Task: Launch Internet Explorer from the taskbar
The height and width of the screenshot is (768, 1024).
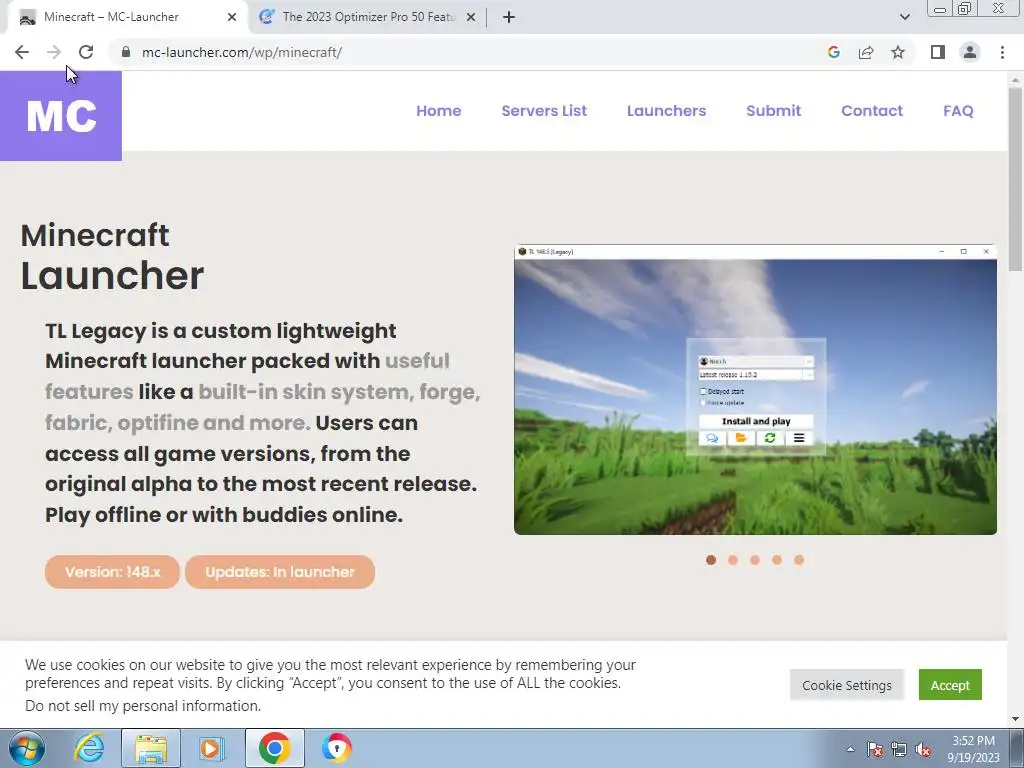Action: click(x=89, y=748)
